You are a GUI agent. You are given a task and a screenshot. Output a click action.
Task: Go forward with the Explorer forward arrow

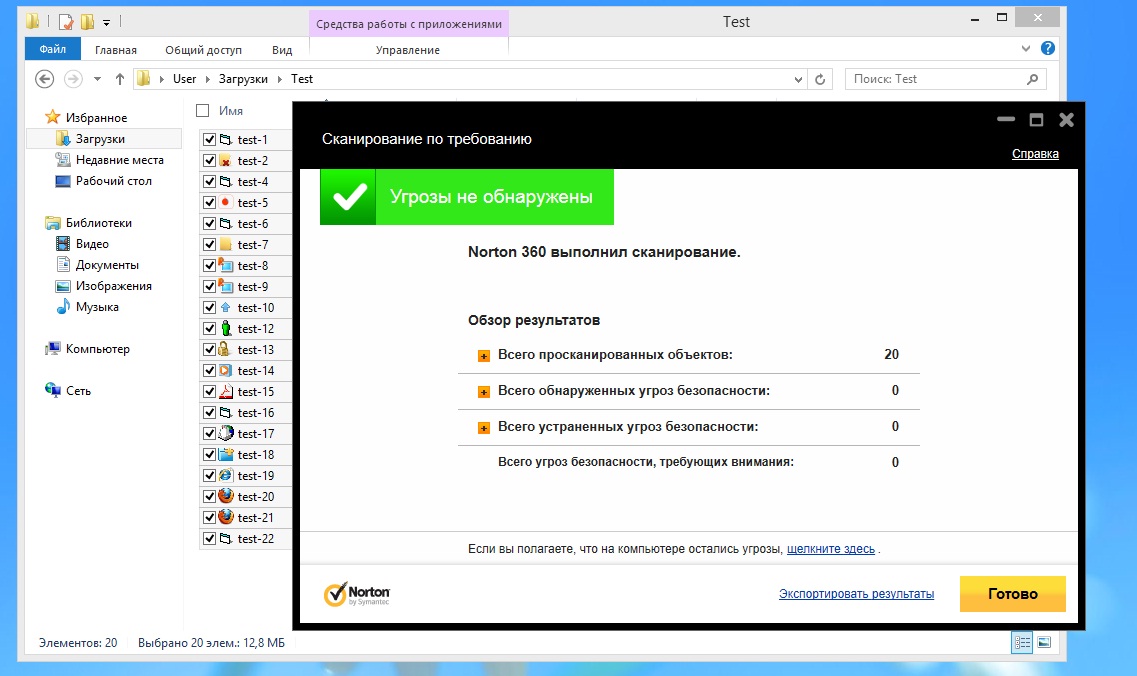[73, 79]
